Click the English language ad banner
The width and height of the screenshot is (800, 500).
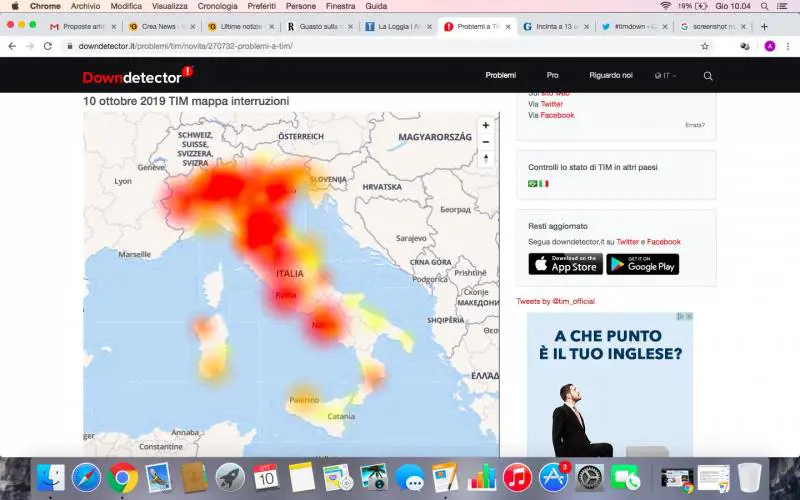tap(610, 385)
